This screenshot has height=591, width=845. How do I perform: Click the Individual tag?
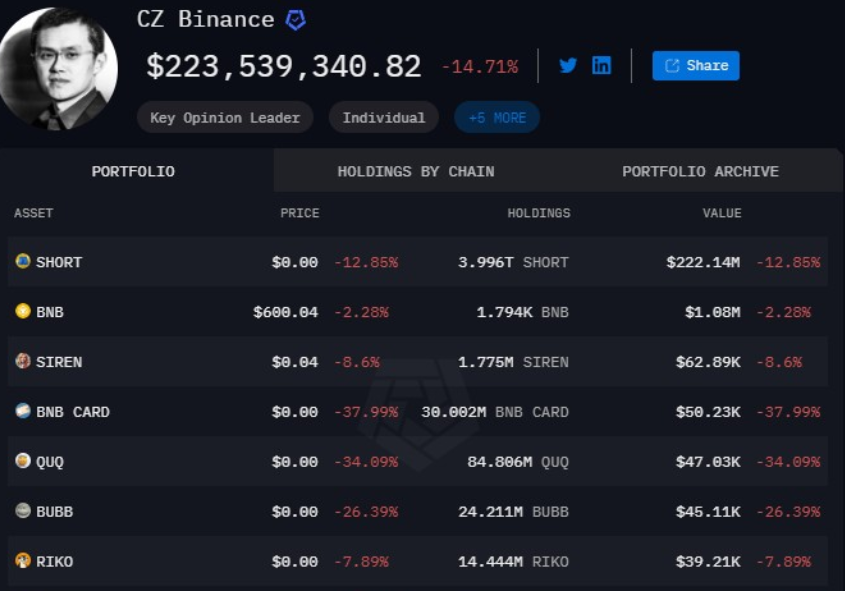[x=384, y=117]
